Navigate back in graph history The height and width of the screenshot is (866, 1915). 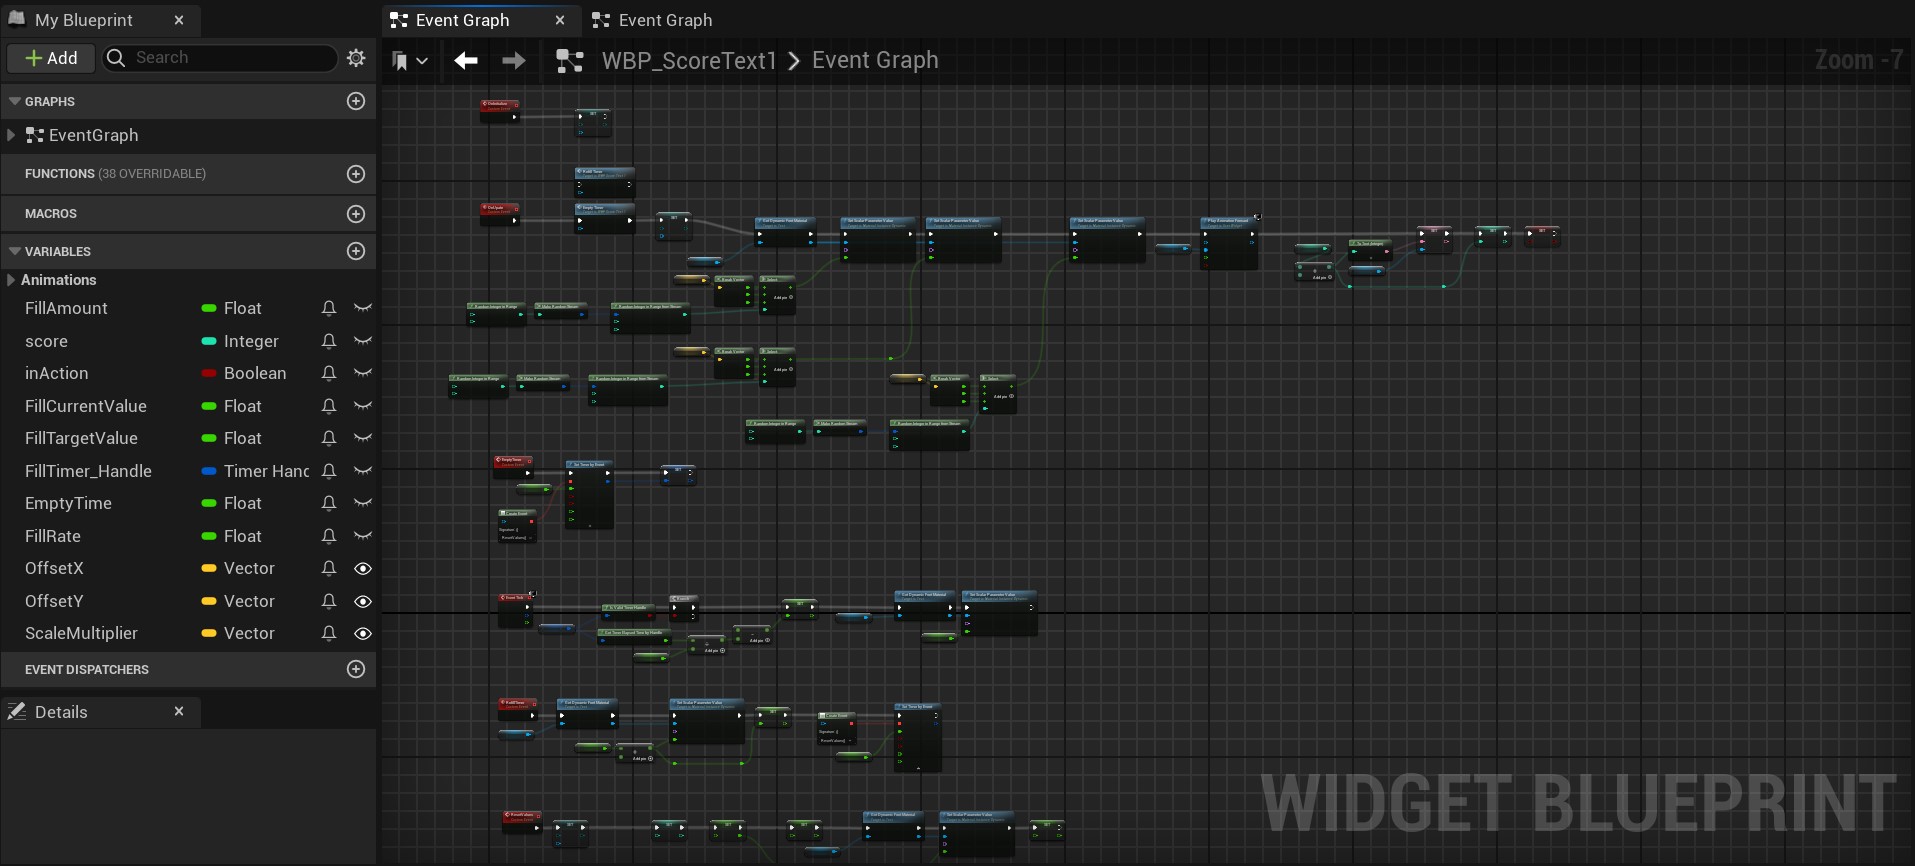pos(466,61)
